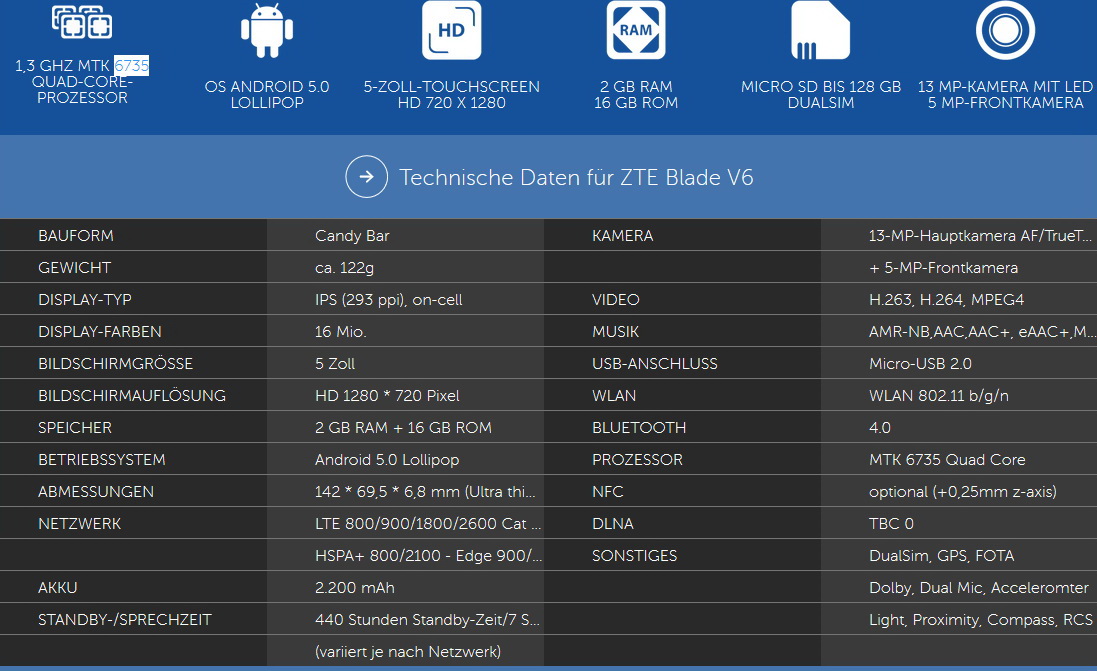Screen dimensions: 1097x671
Task: Select Android 5.0 Lollipop table value
Action: (x=387, y=460)
